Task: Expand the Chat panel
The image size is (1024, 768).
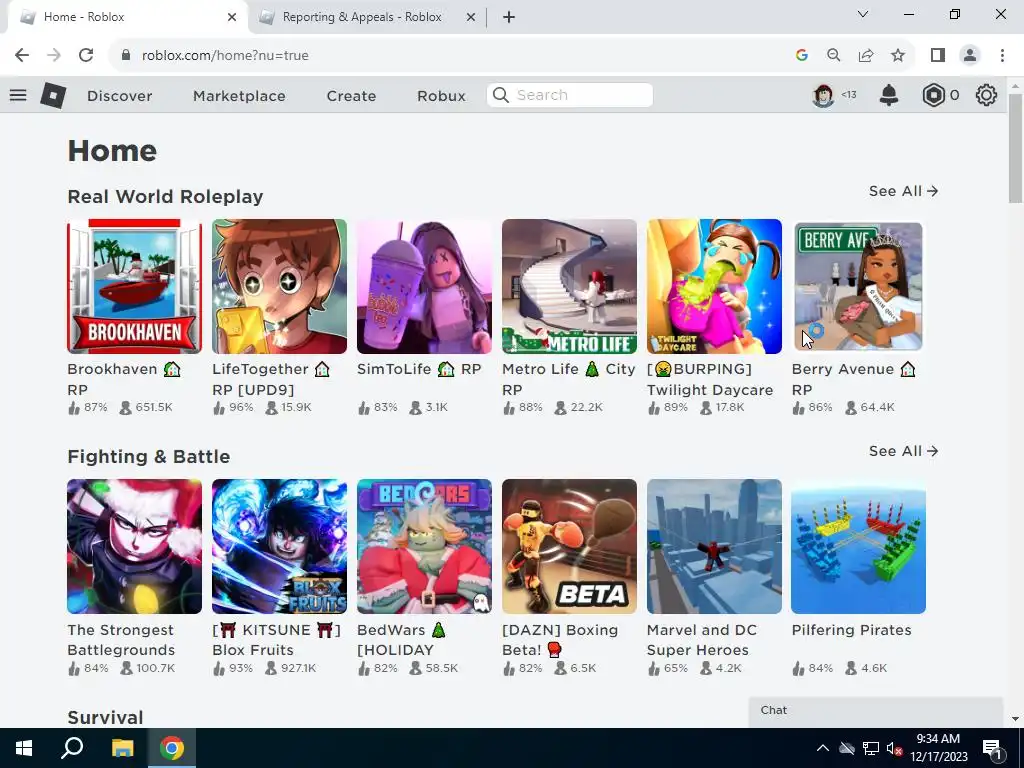Action: pyautogui.click(x=875, y=711)
